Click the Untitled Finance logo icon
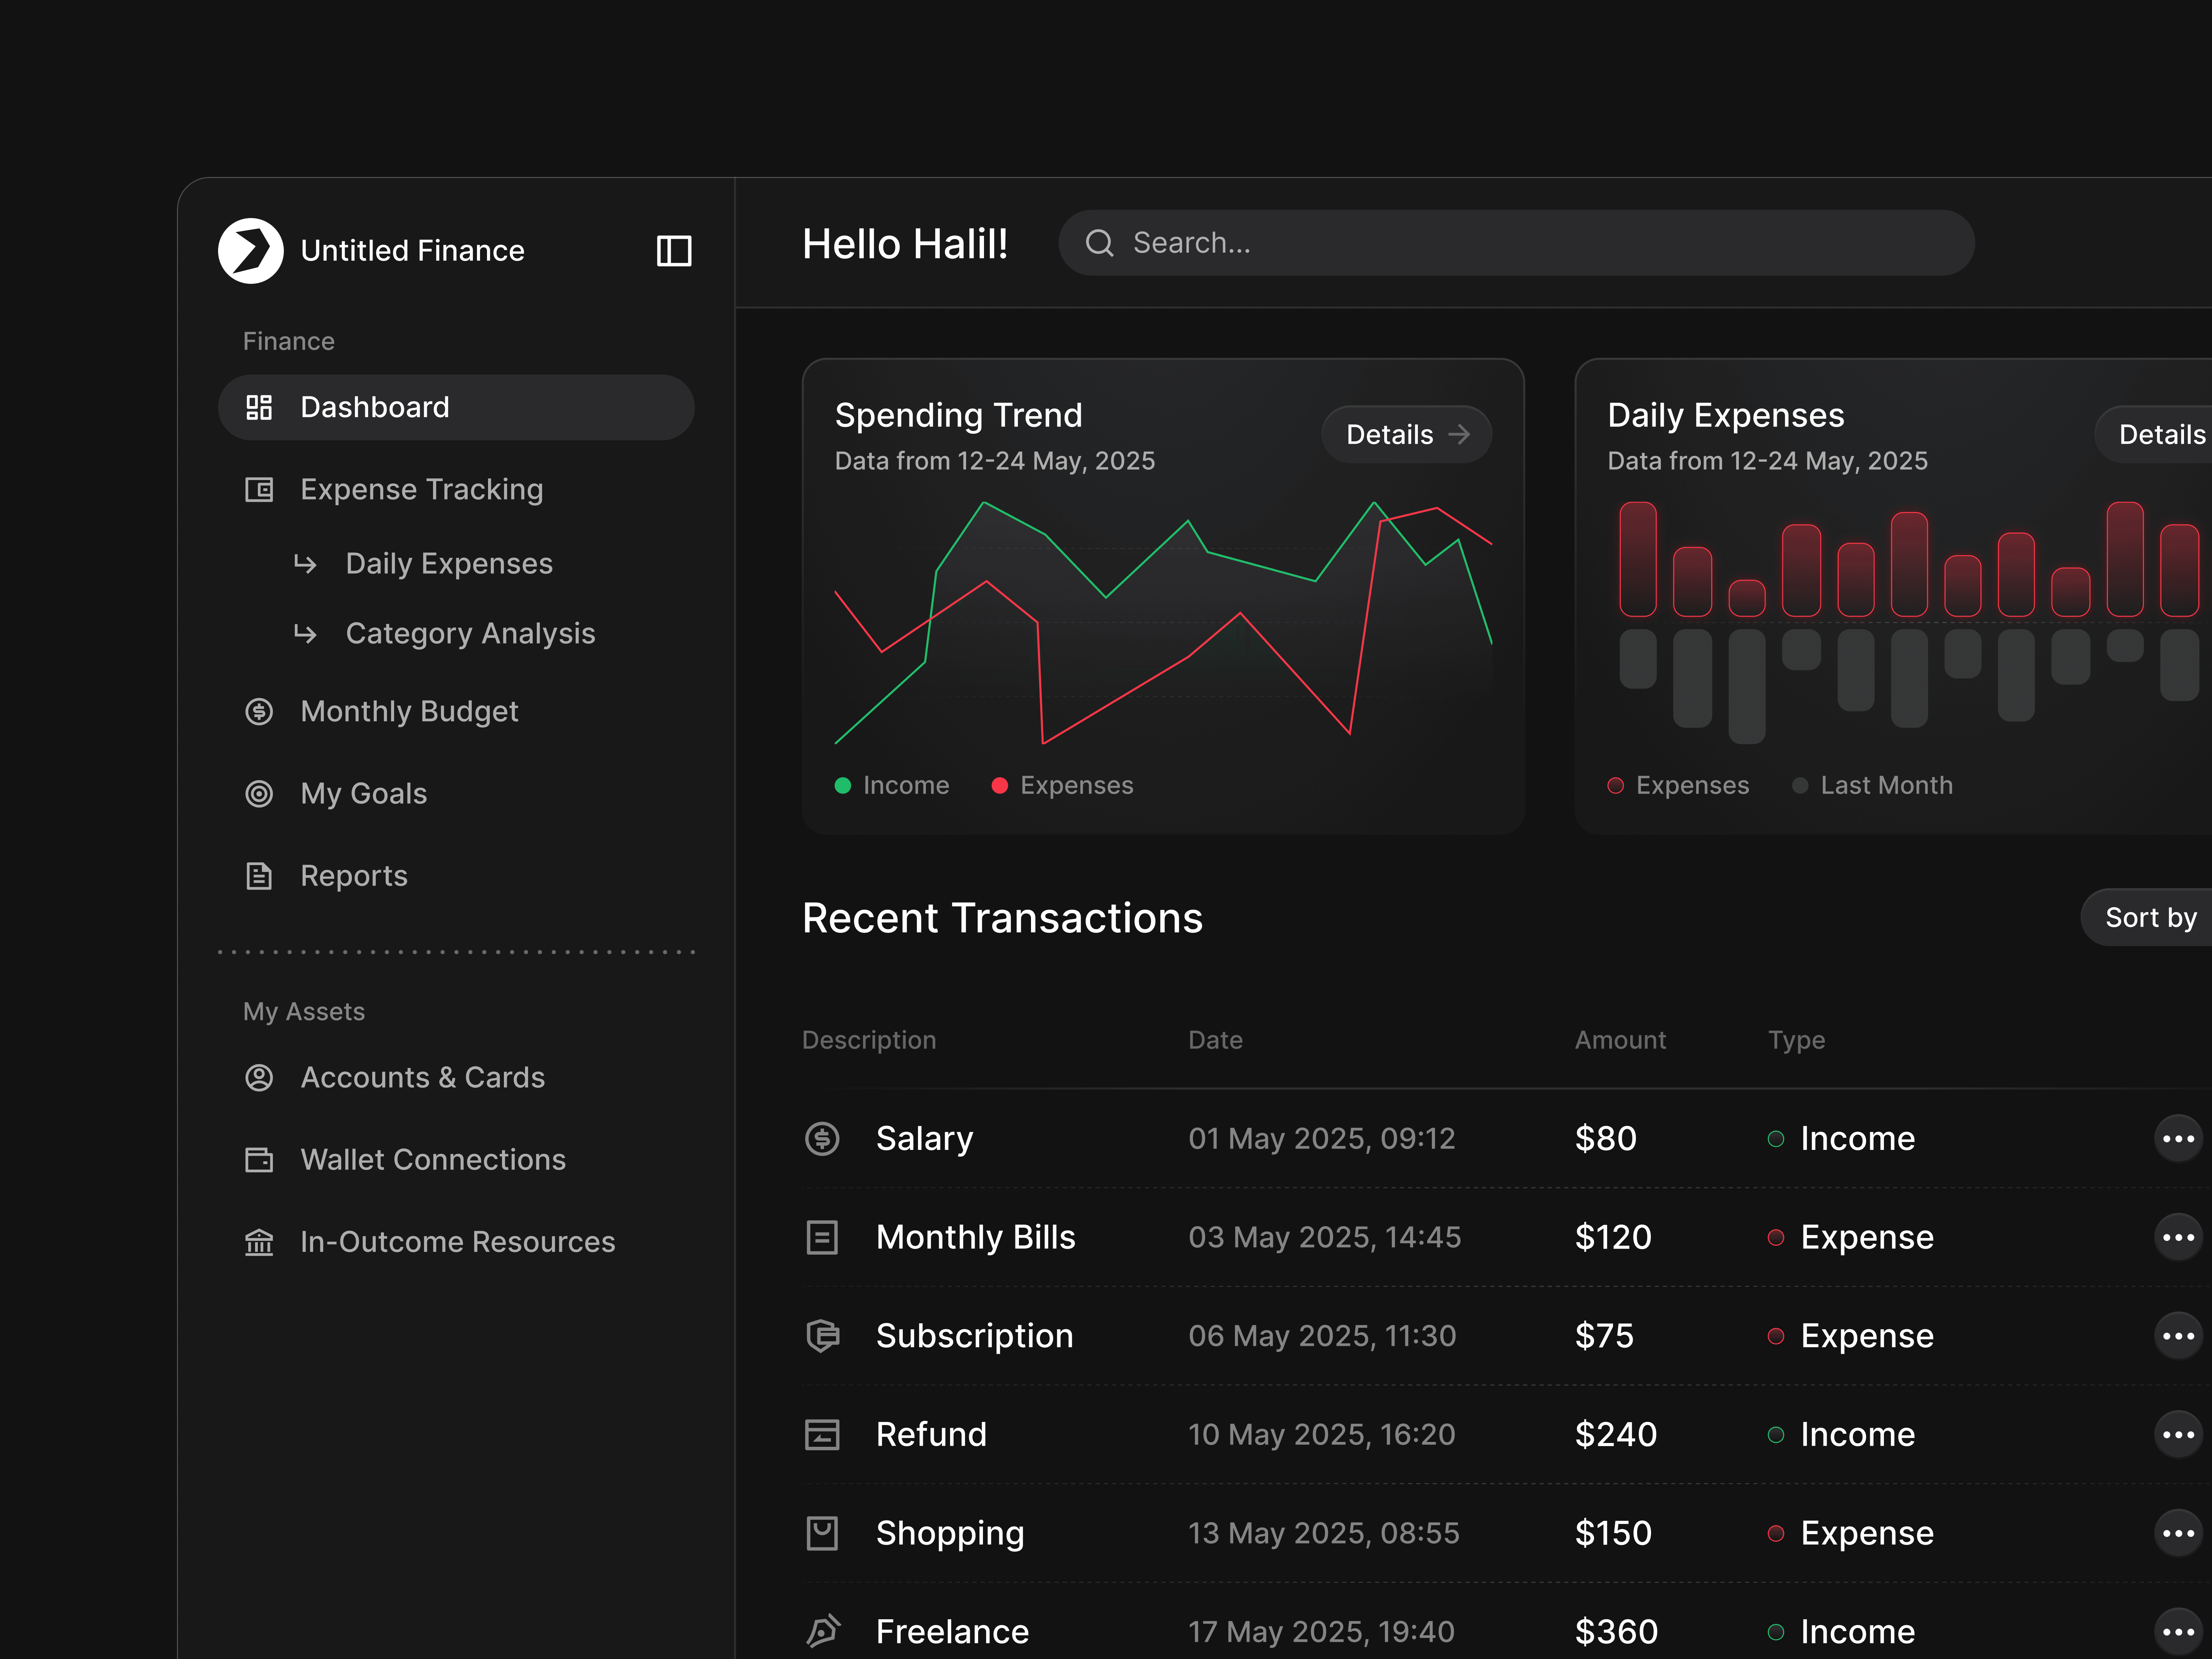Viewport: 2212px width, 1659px height. click(x=251, y=251)
